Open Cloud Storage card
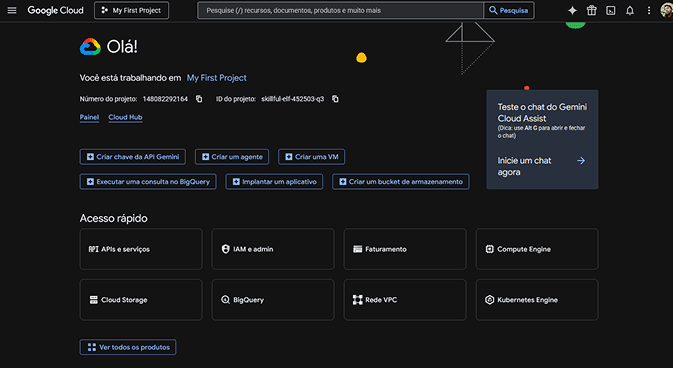 tap(141, 300)
